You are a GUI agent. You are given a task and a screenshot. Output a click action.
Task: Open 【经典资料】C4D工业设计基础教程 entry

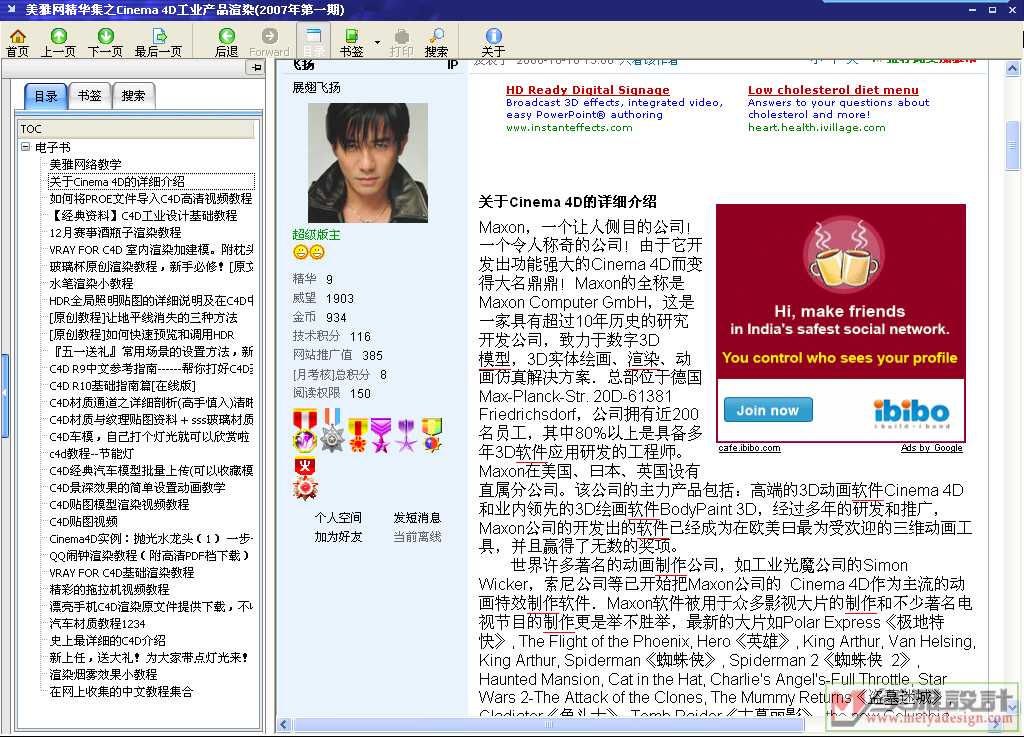[144, 215]
